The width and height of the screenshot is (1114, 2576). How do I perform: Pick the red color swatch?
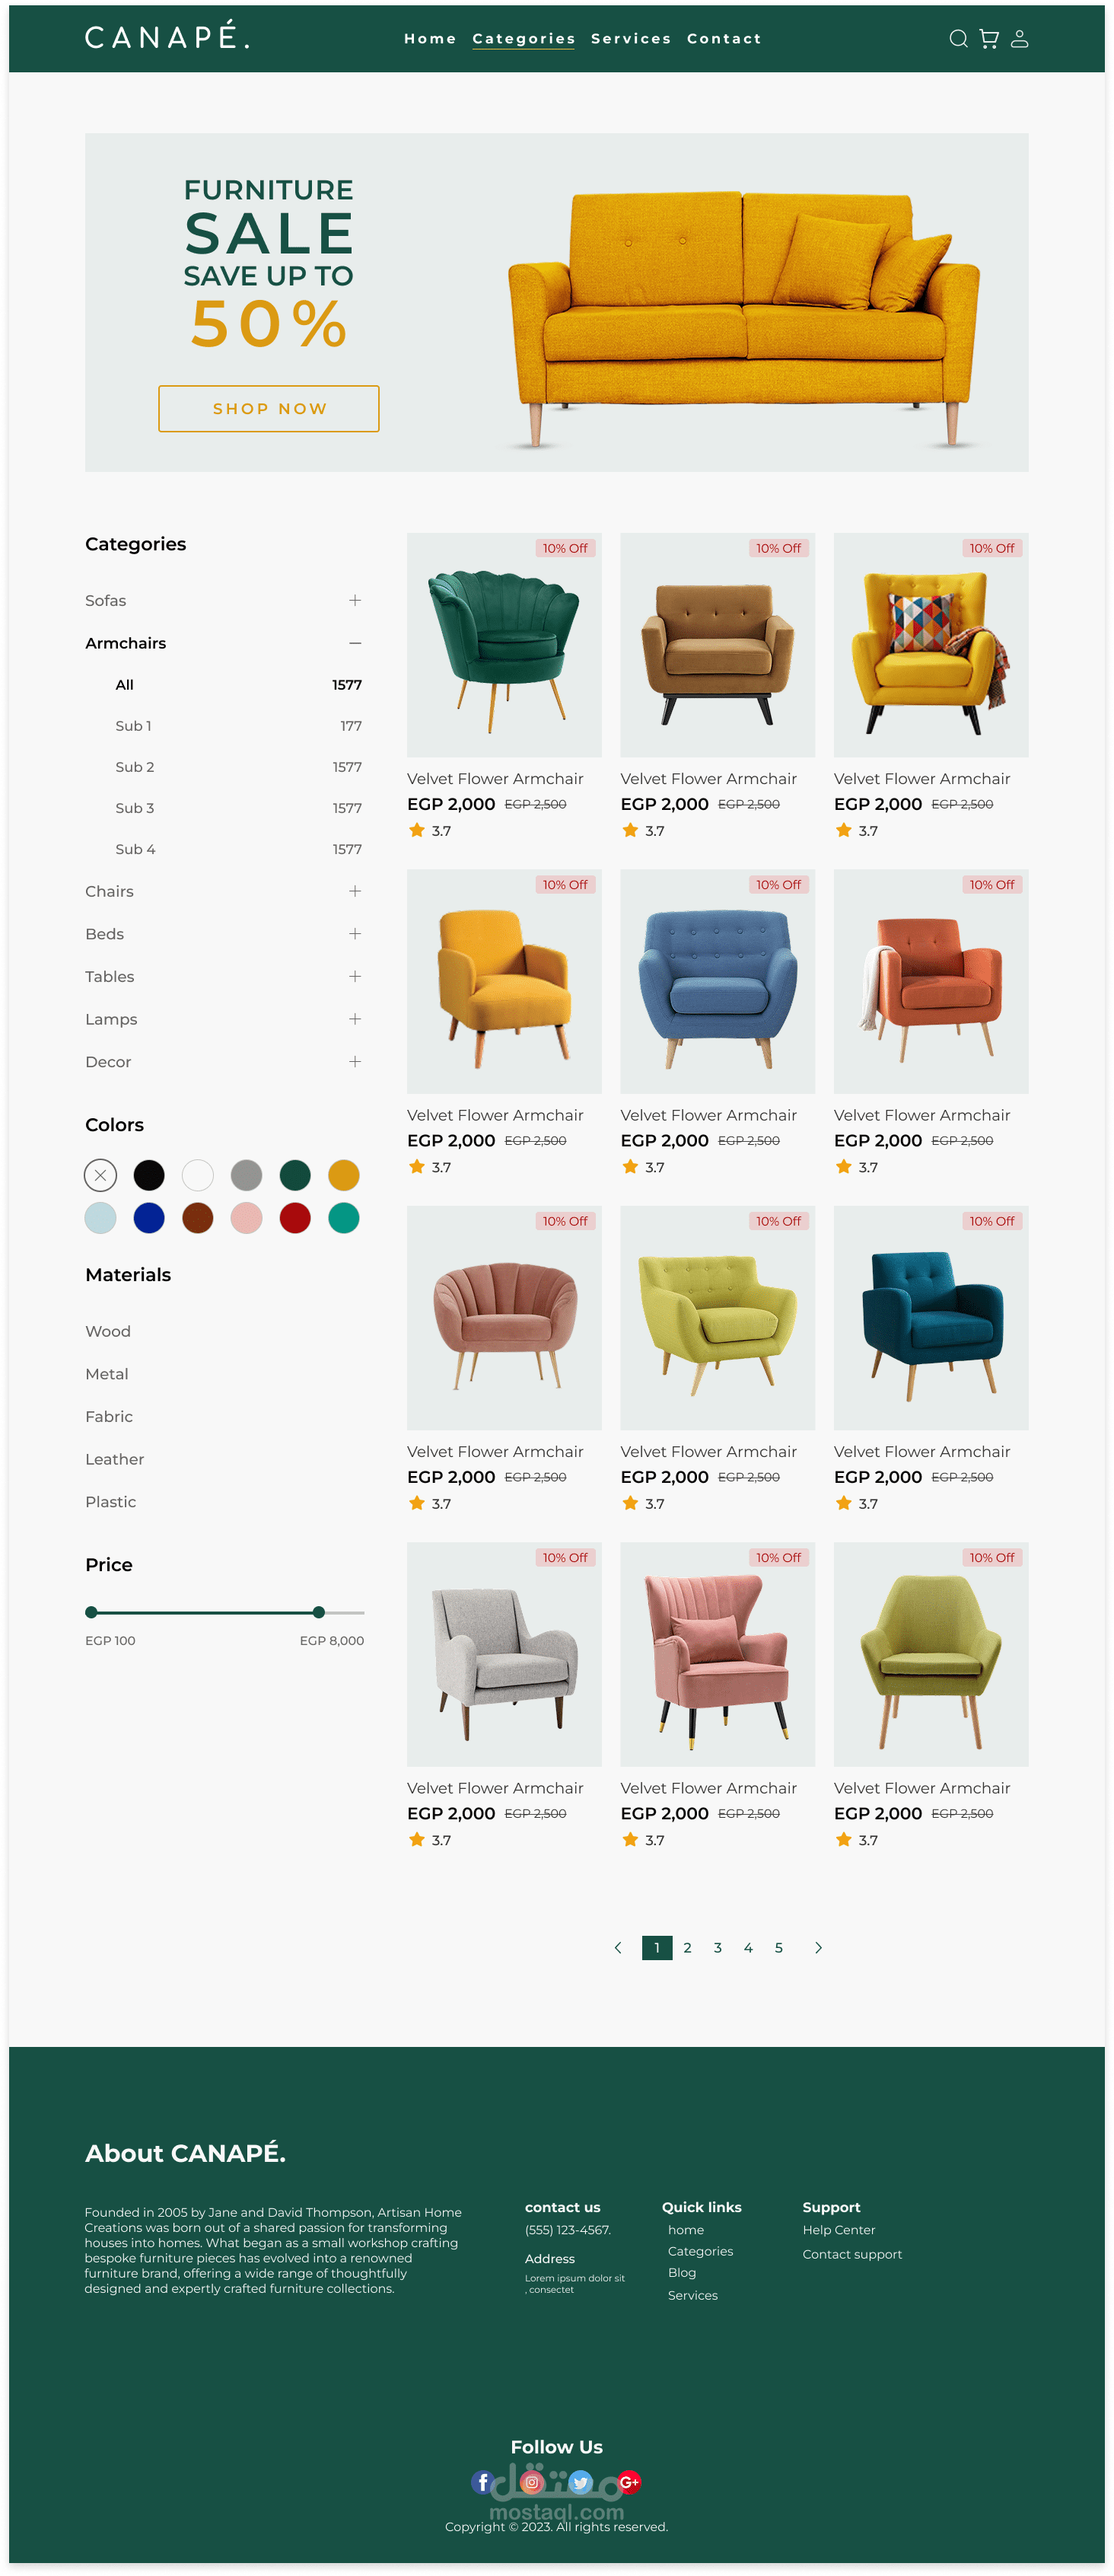(295, 1218)
